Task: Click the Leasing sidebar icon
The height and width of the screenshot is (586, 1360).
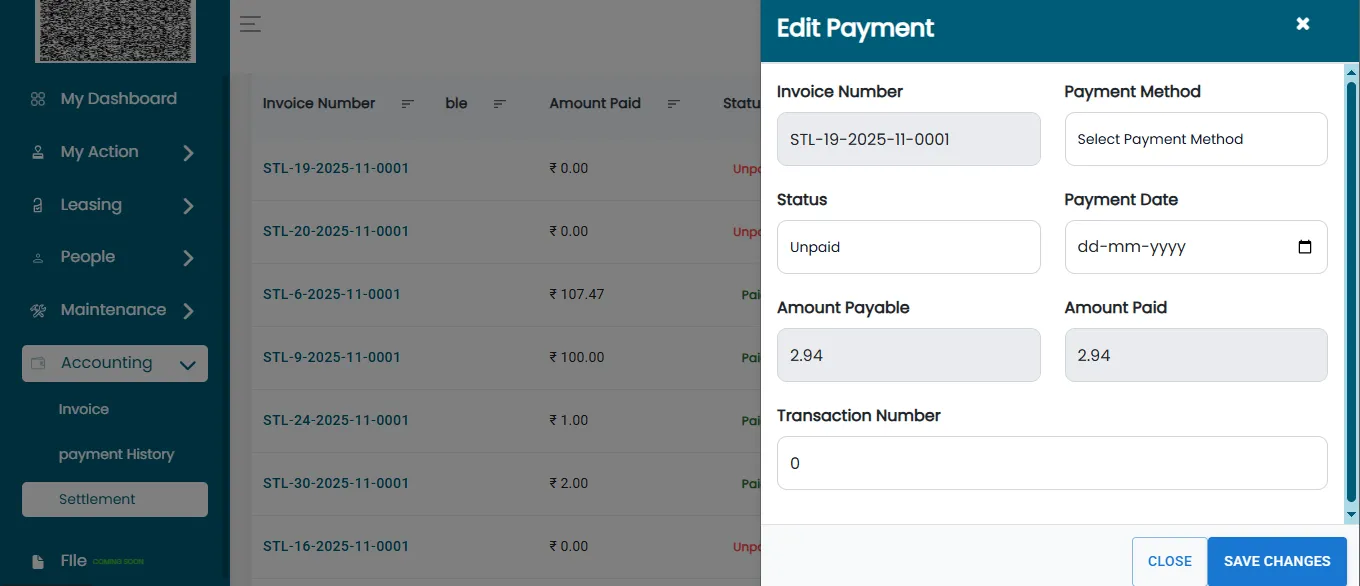Action: [x=38, y=205]
